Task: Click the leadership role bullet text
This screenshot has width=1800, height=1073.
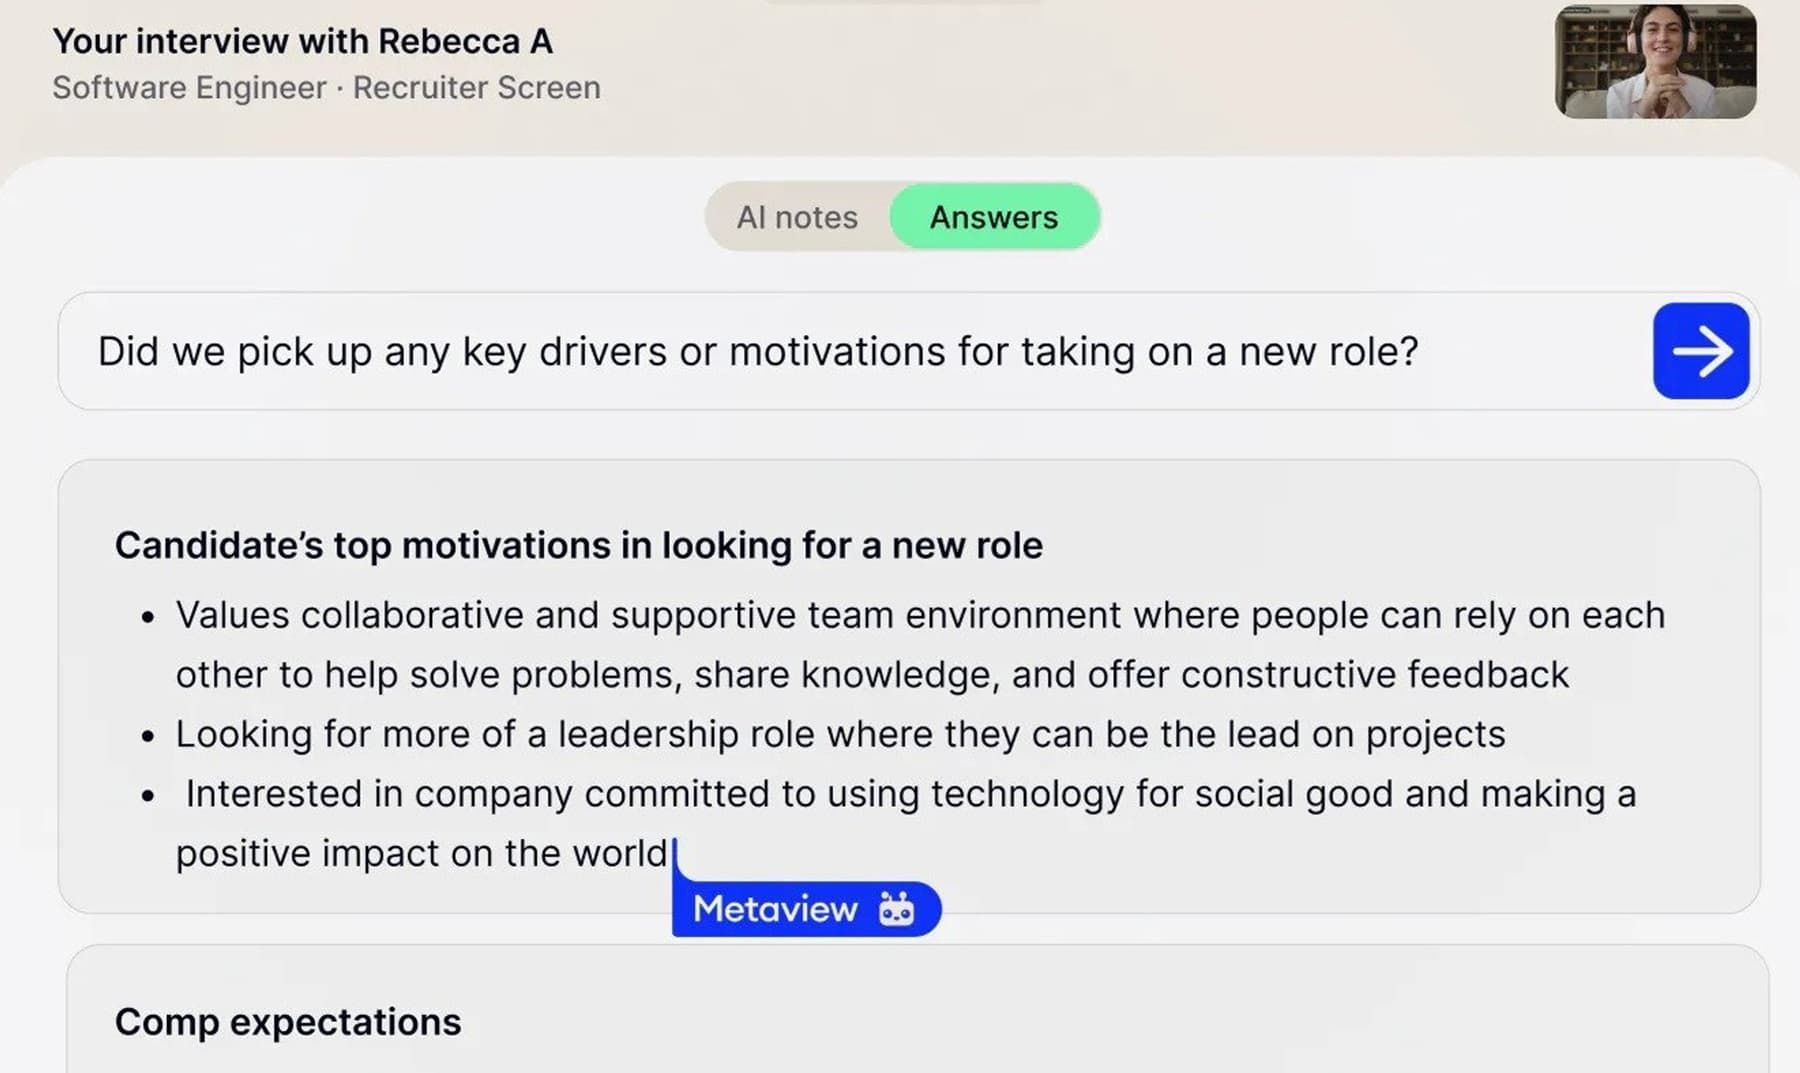Action: [840, 734]
